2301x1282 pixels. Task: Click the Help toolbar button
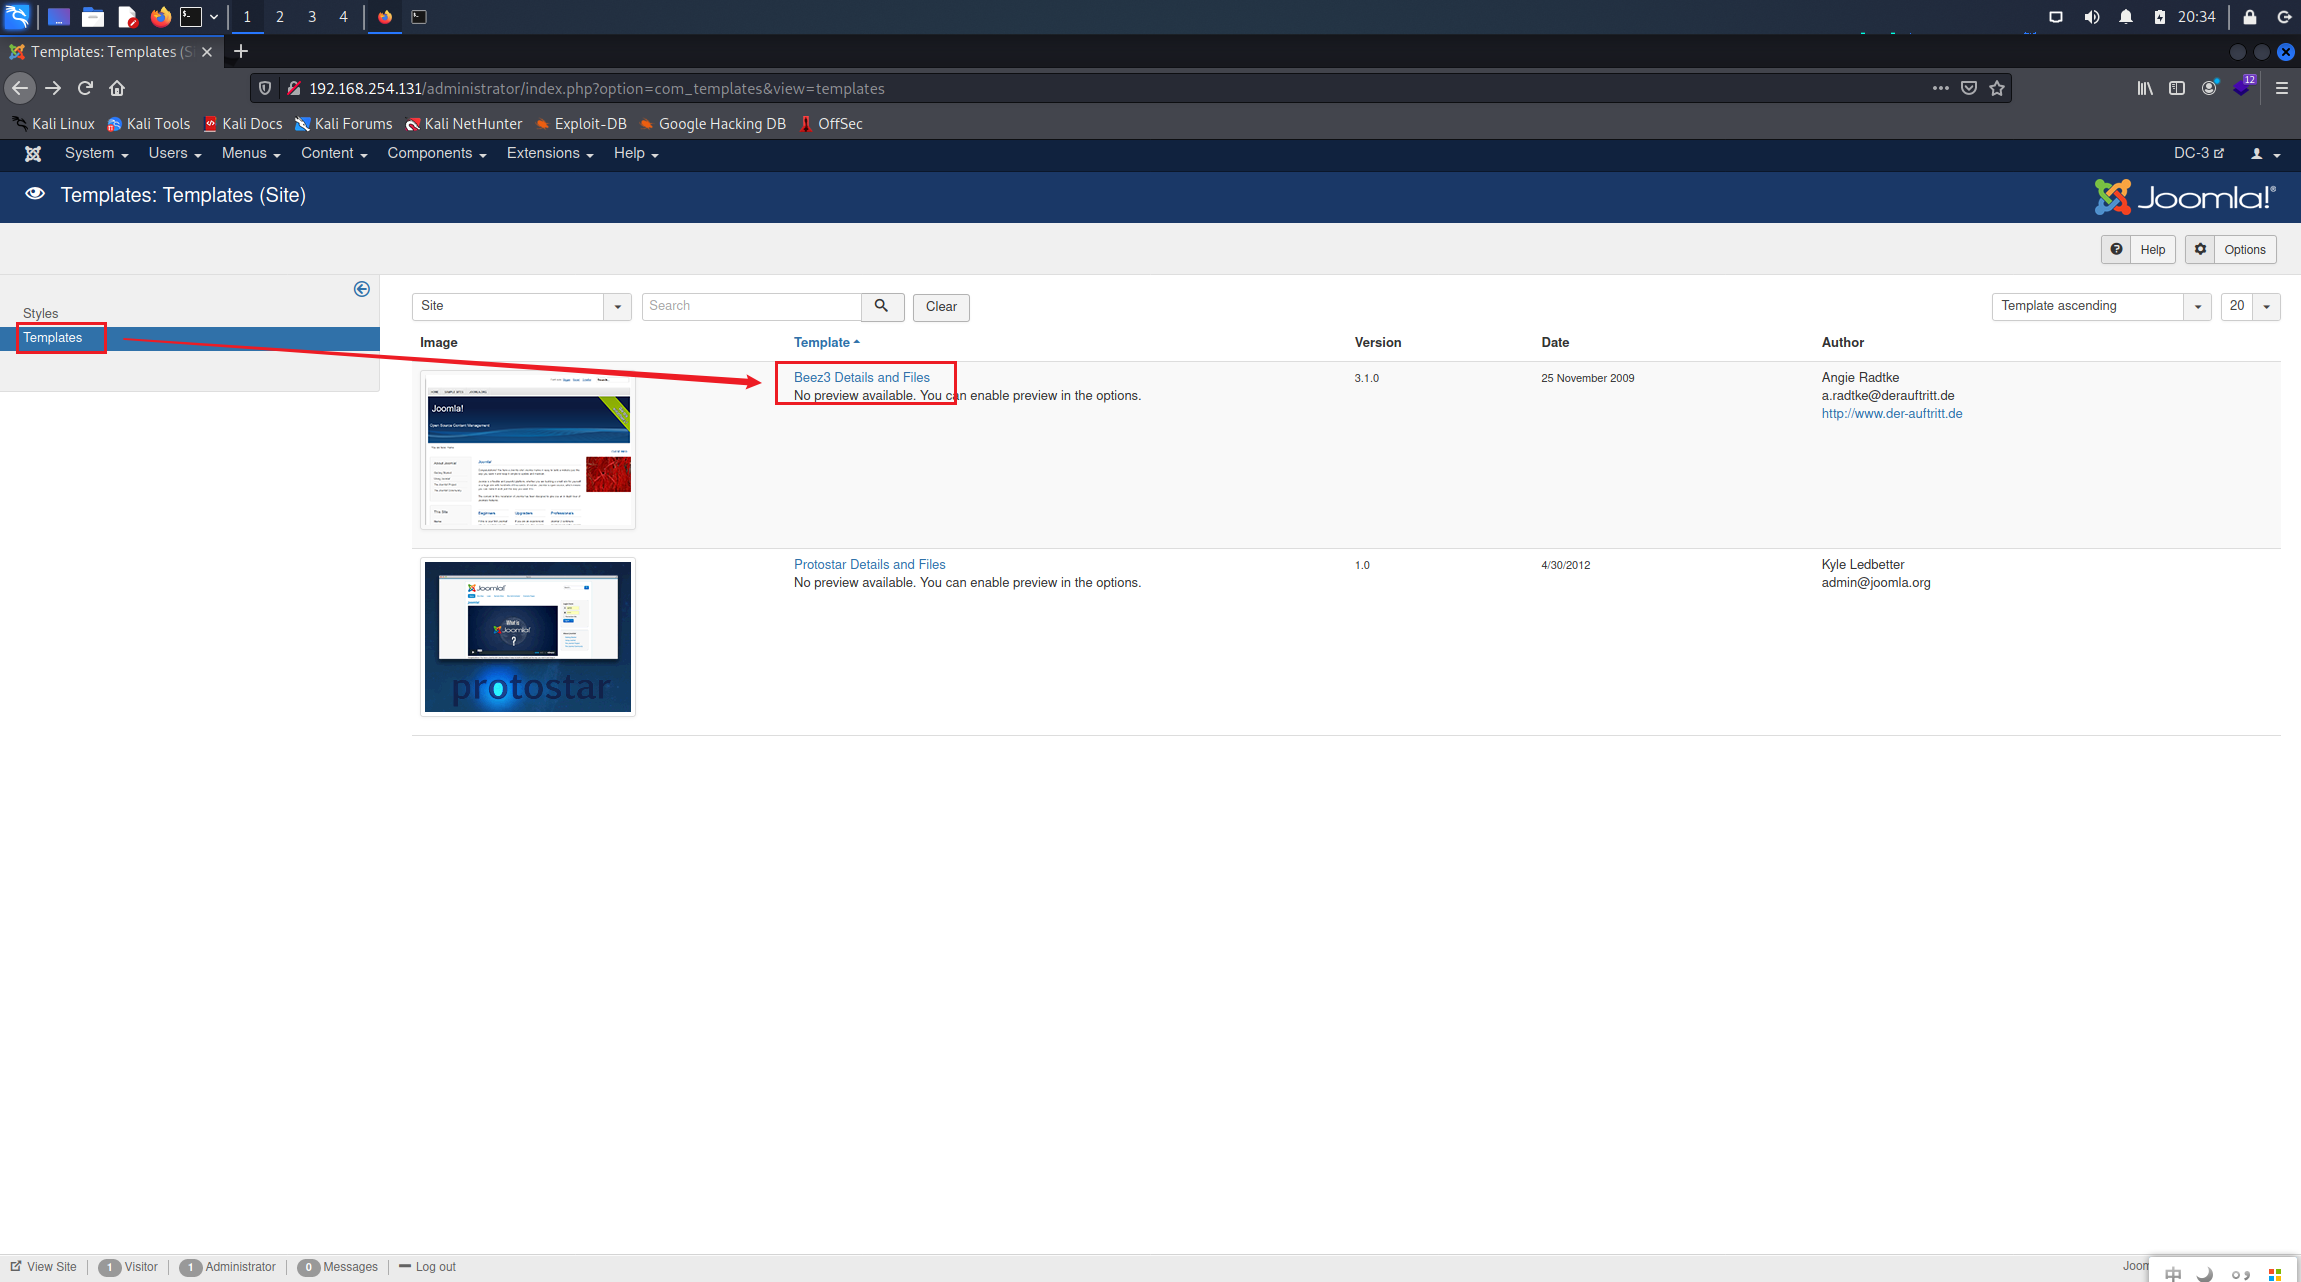(x=2138, y=249)
